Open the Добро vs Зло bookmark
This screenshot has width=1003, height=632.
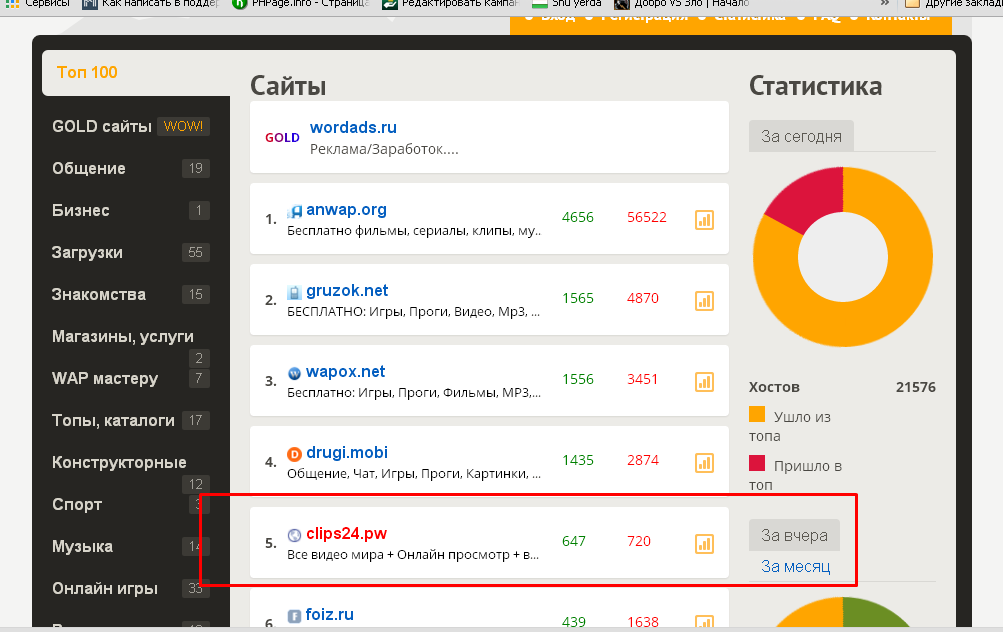click(x=682, y=3)
